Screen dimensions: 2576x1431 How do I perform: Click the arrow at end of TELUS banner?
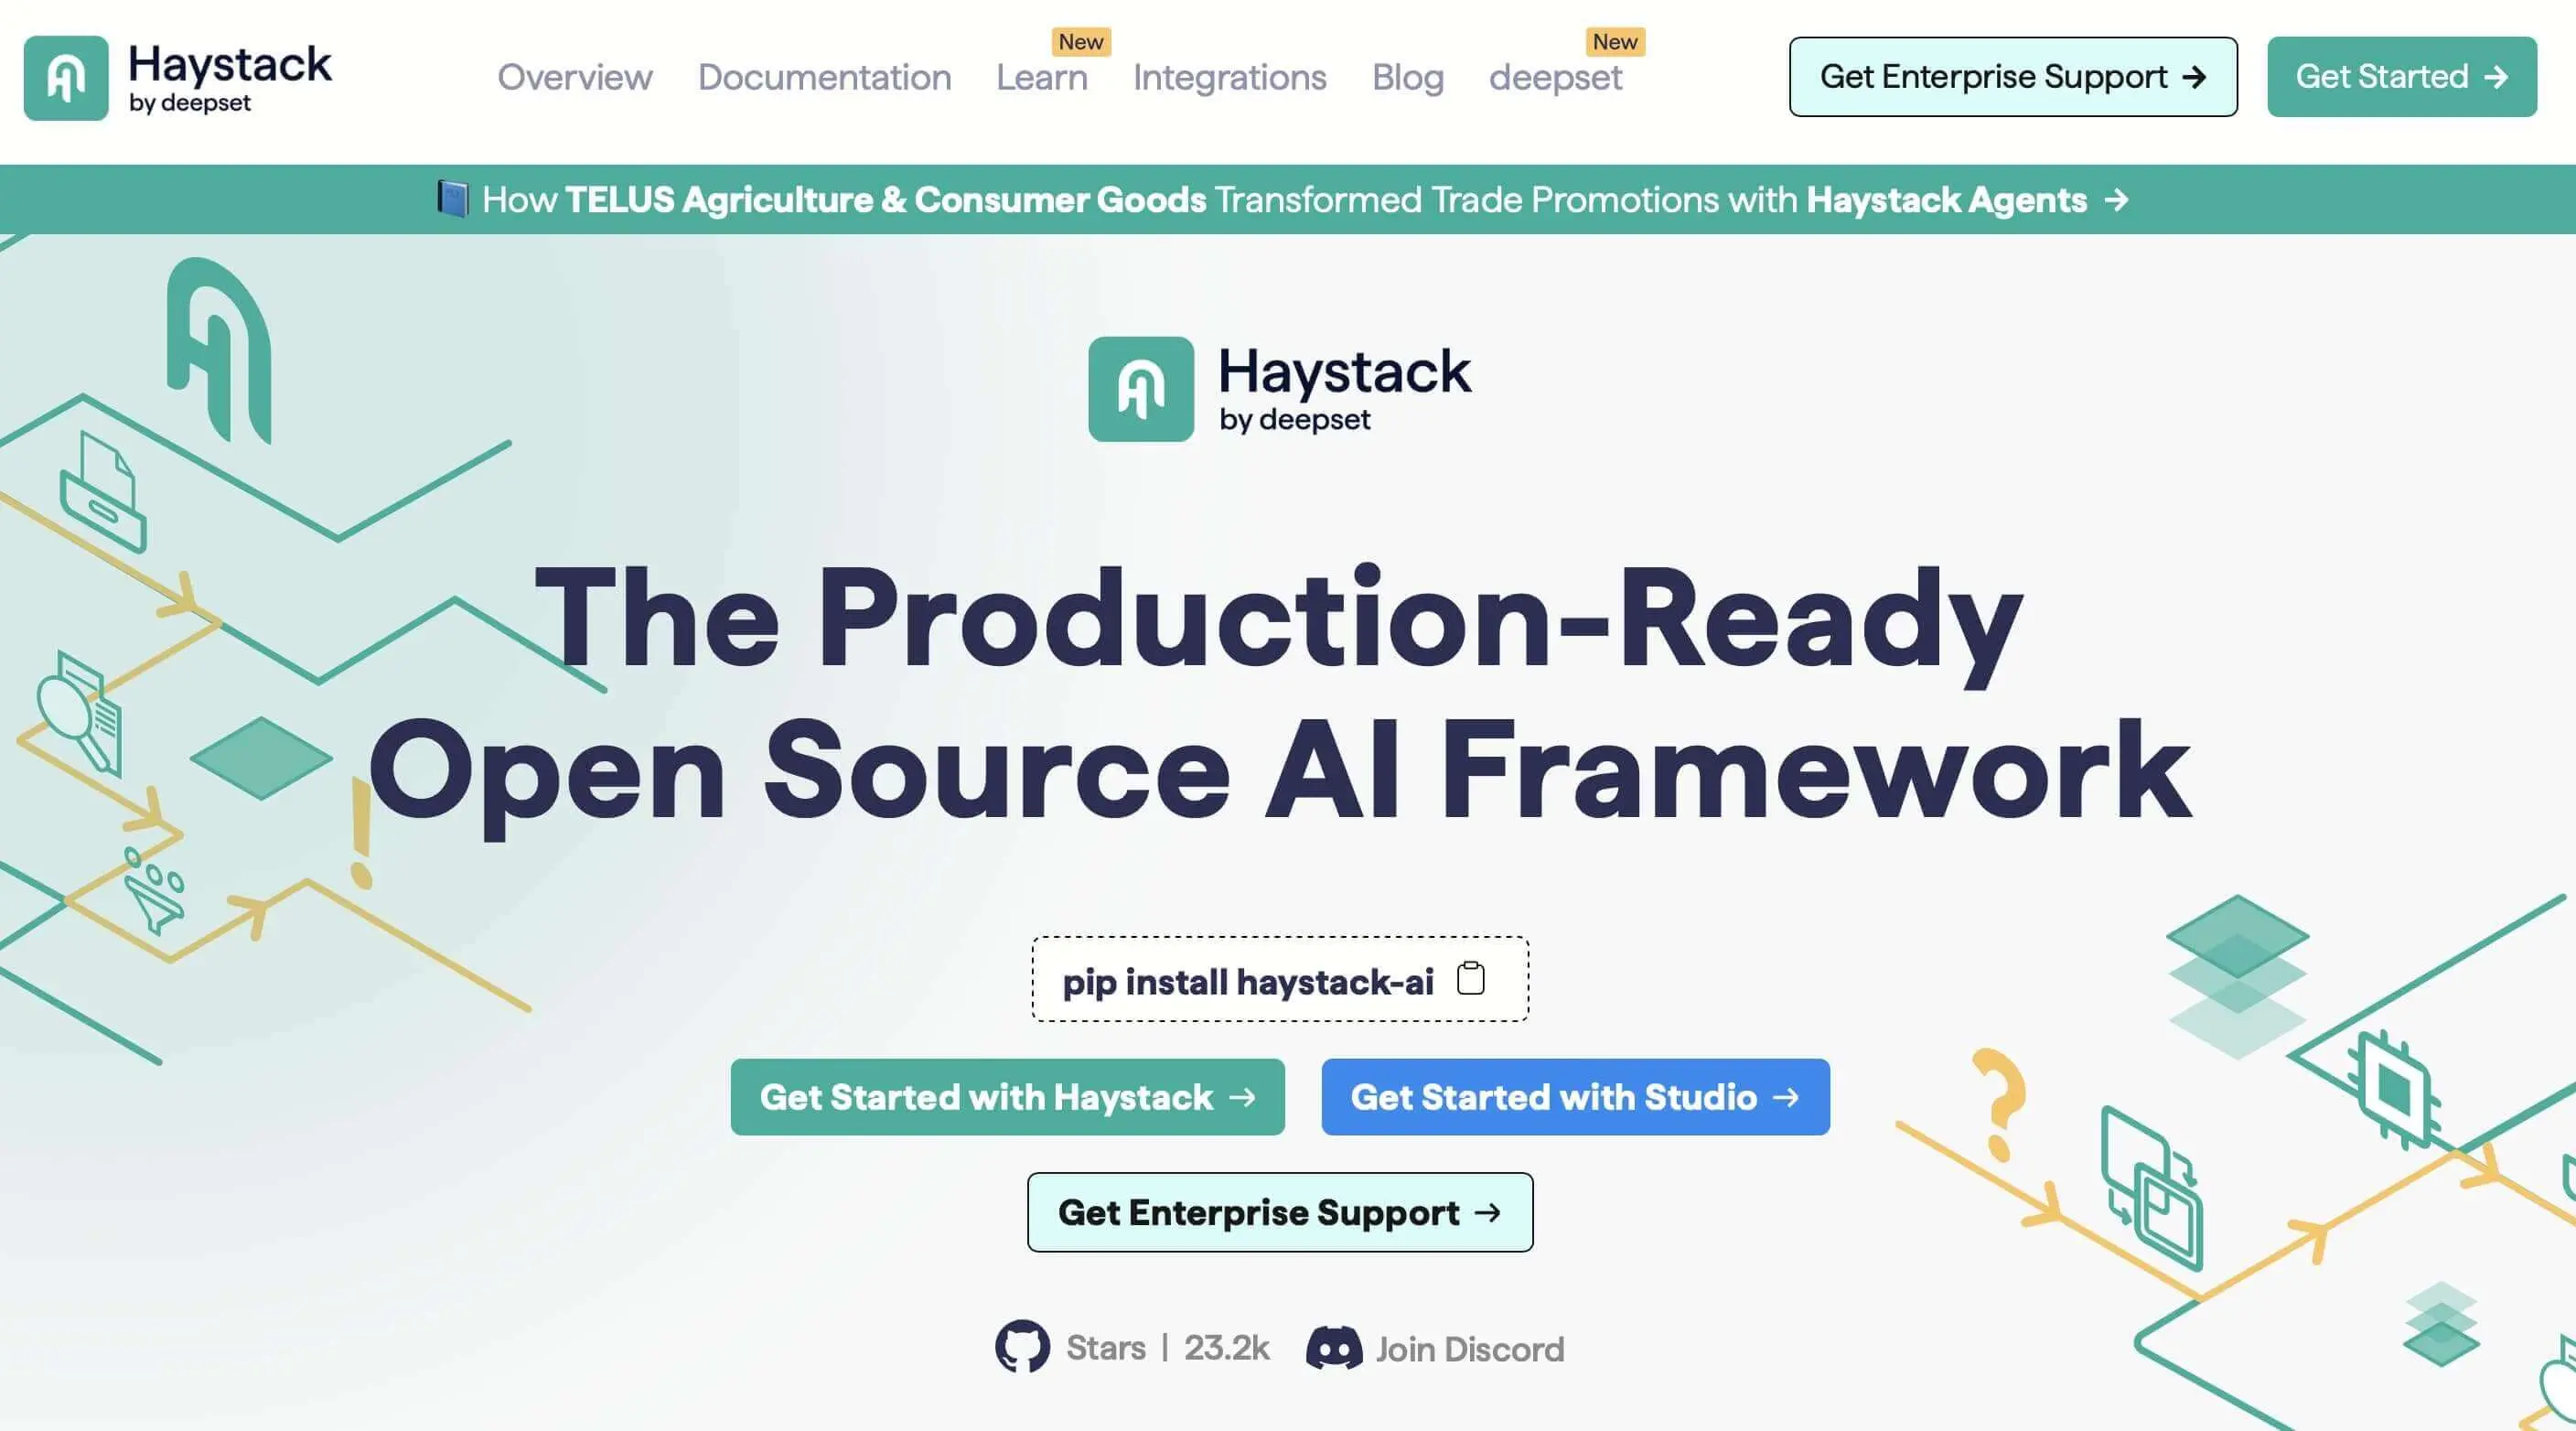coord(2117,200)
